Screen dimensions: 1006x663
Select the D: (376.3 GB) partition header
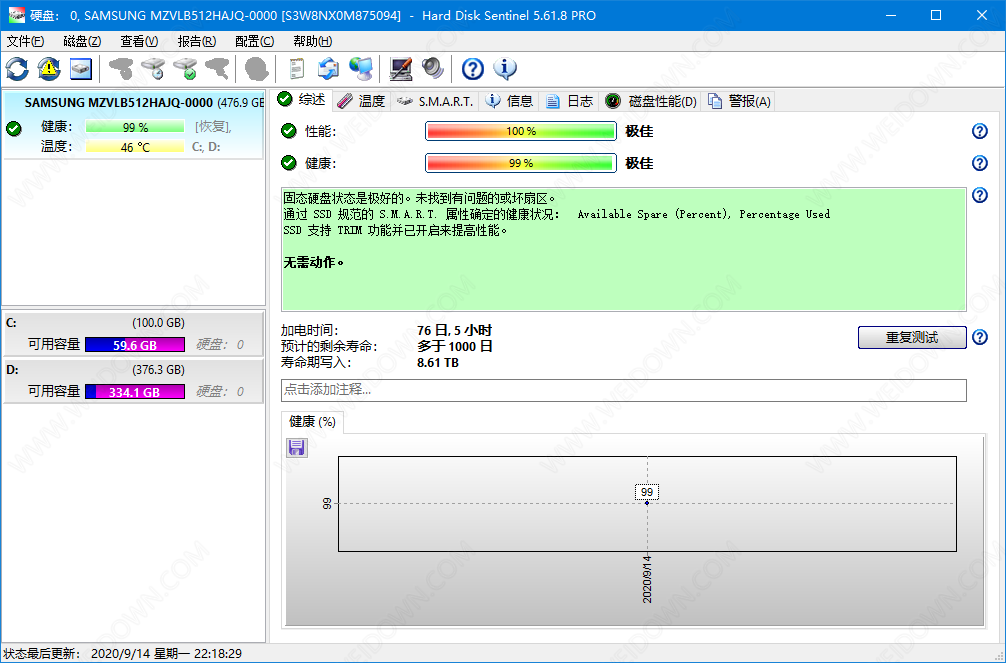pyautogui.click(x=133, y=370)
